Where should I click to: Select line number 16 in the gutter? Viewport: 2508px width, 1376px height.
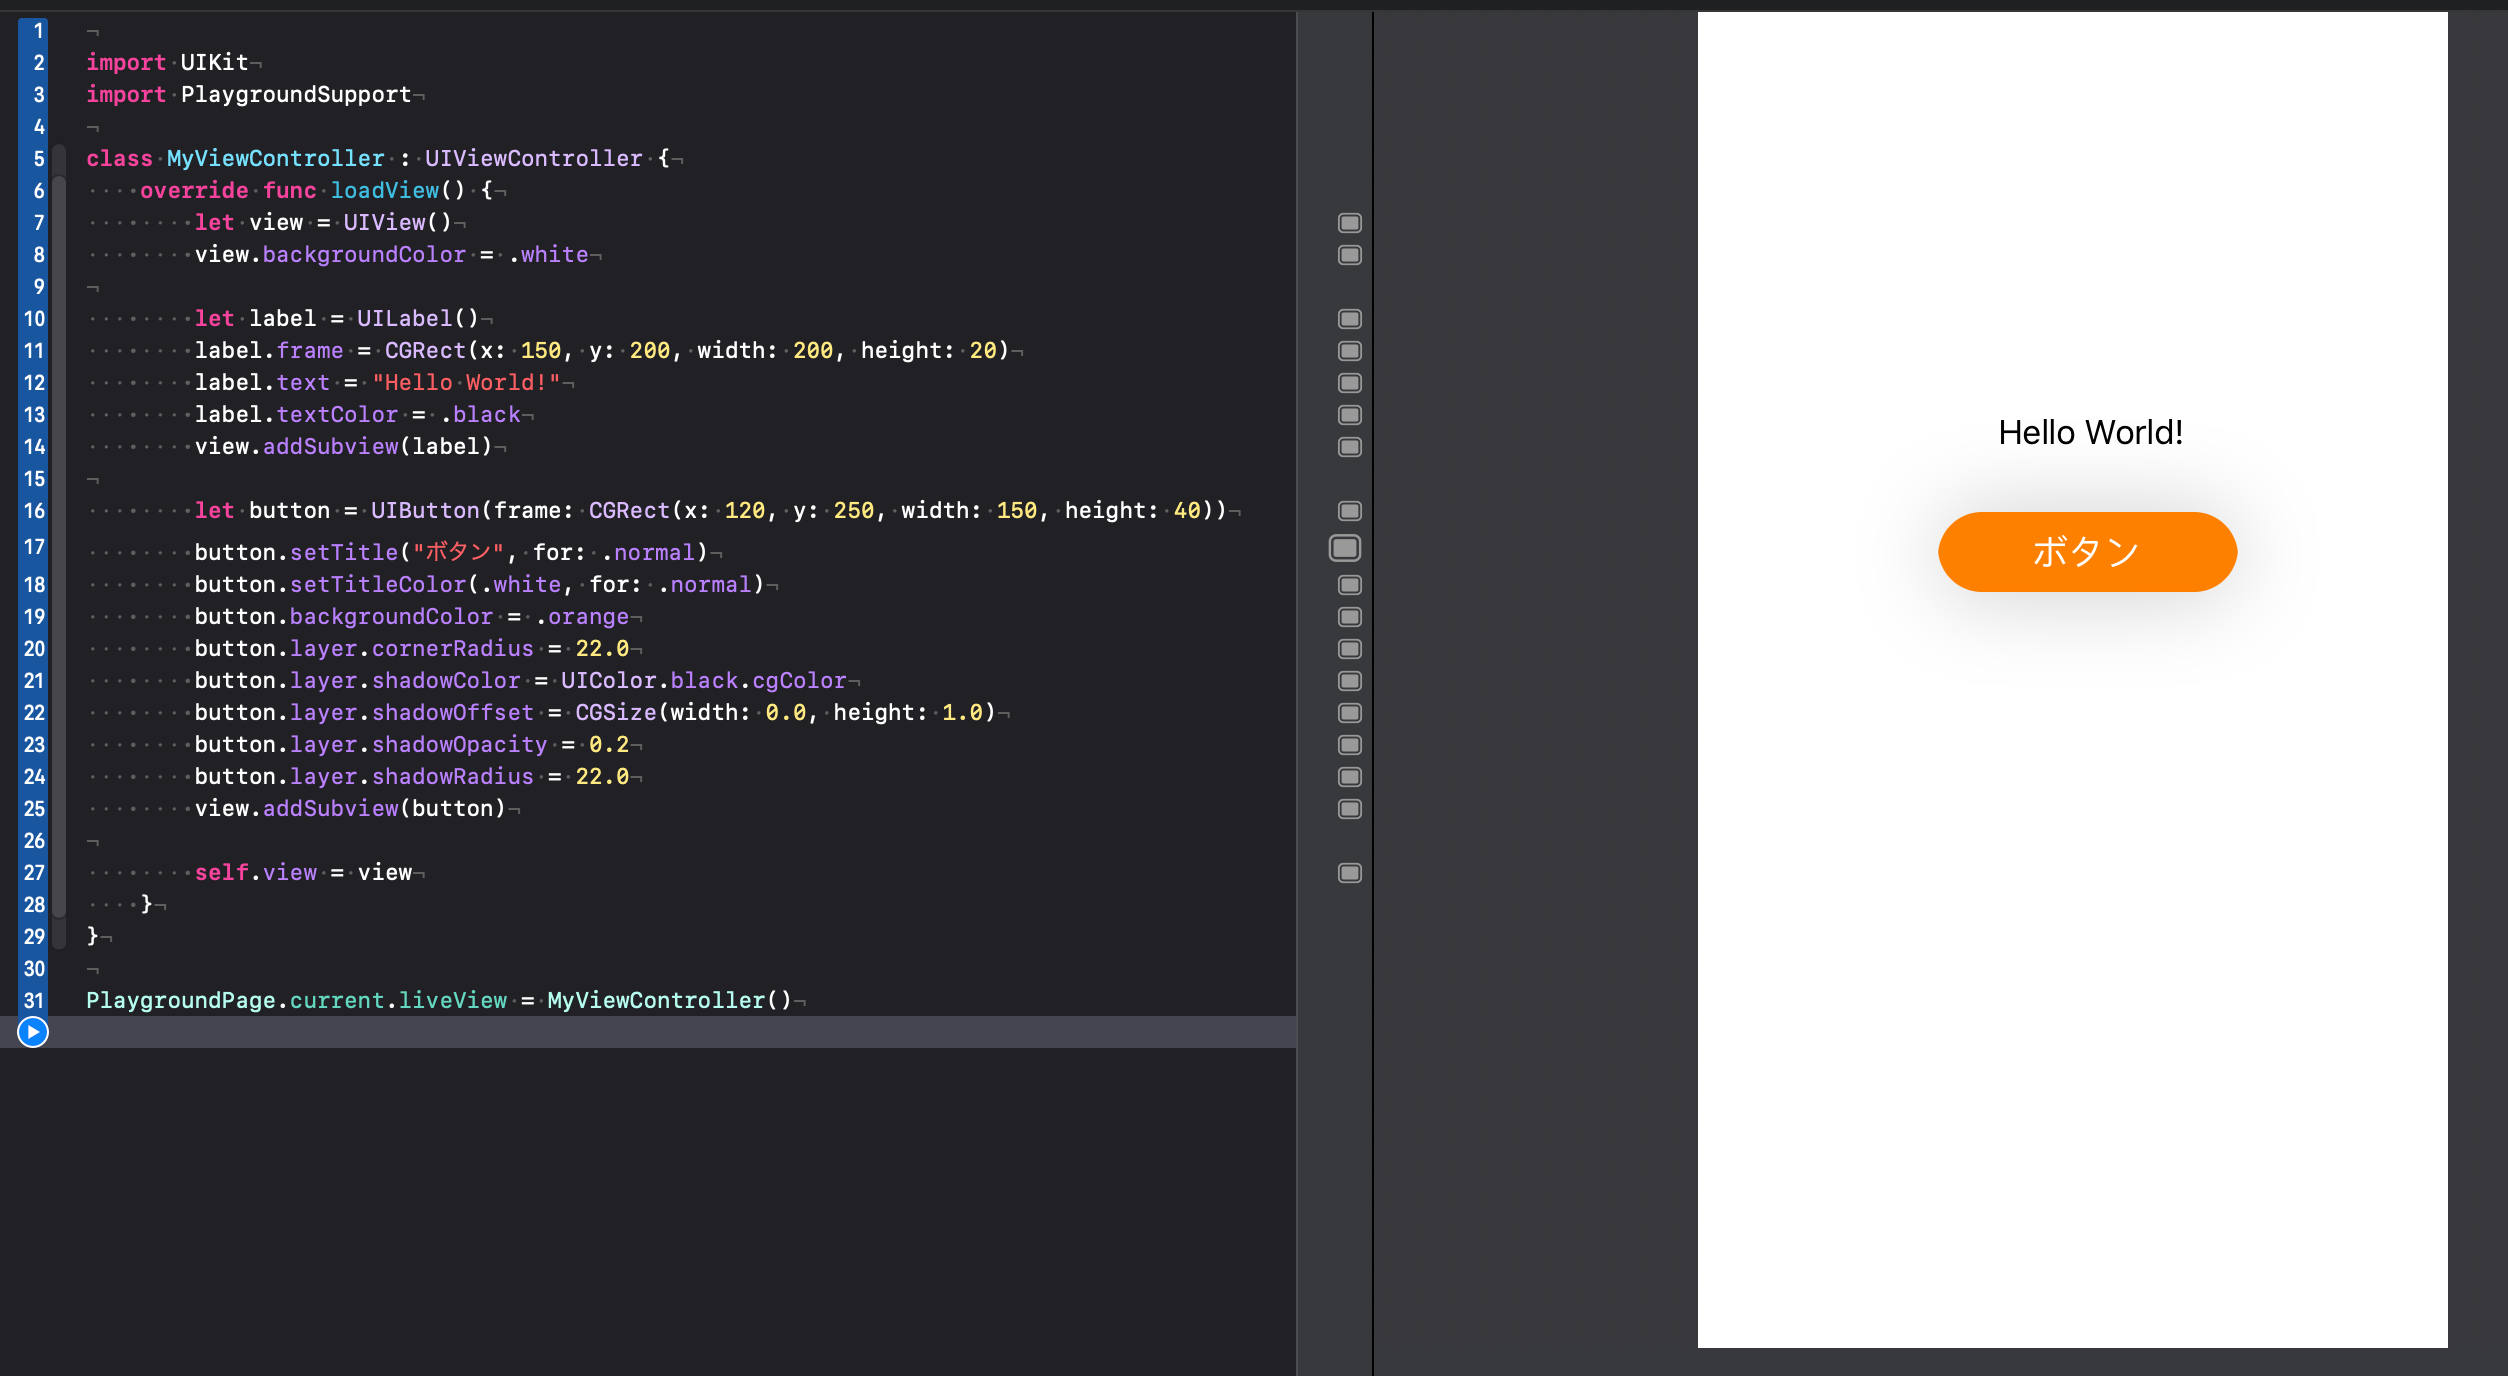click(34, 511)
